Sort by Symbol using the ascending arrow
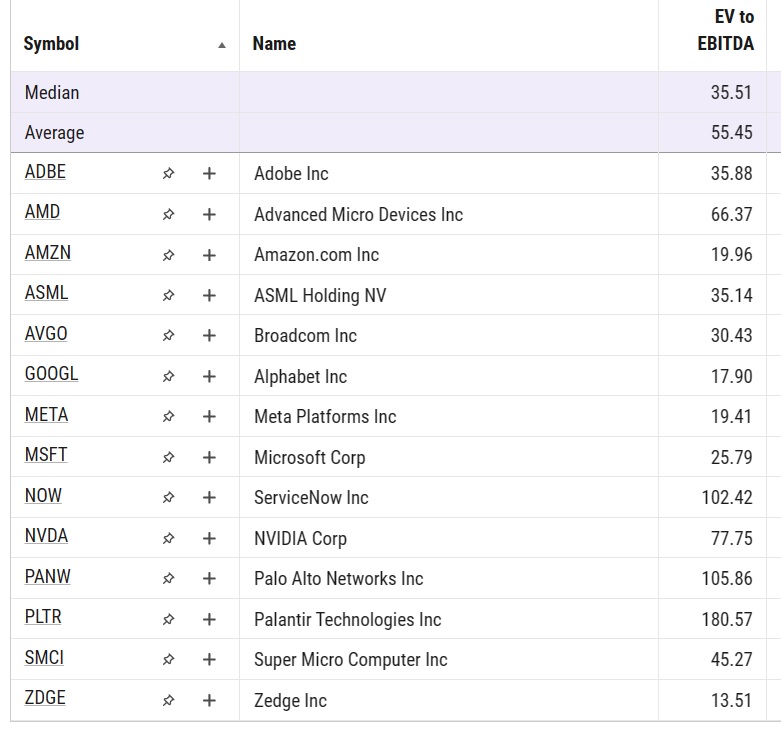781x735 pixels. click(x=222, y=45)
